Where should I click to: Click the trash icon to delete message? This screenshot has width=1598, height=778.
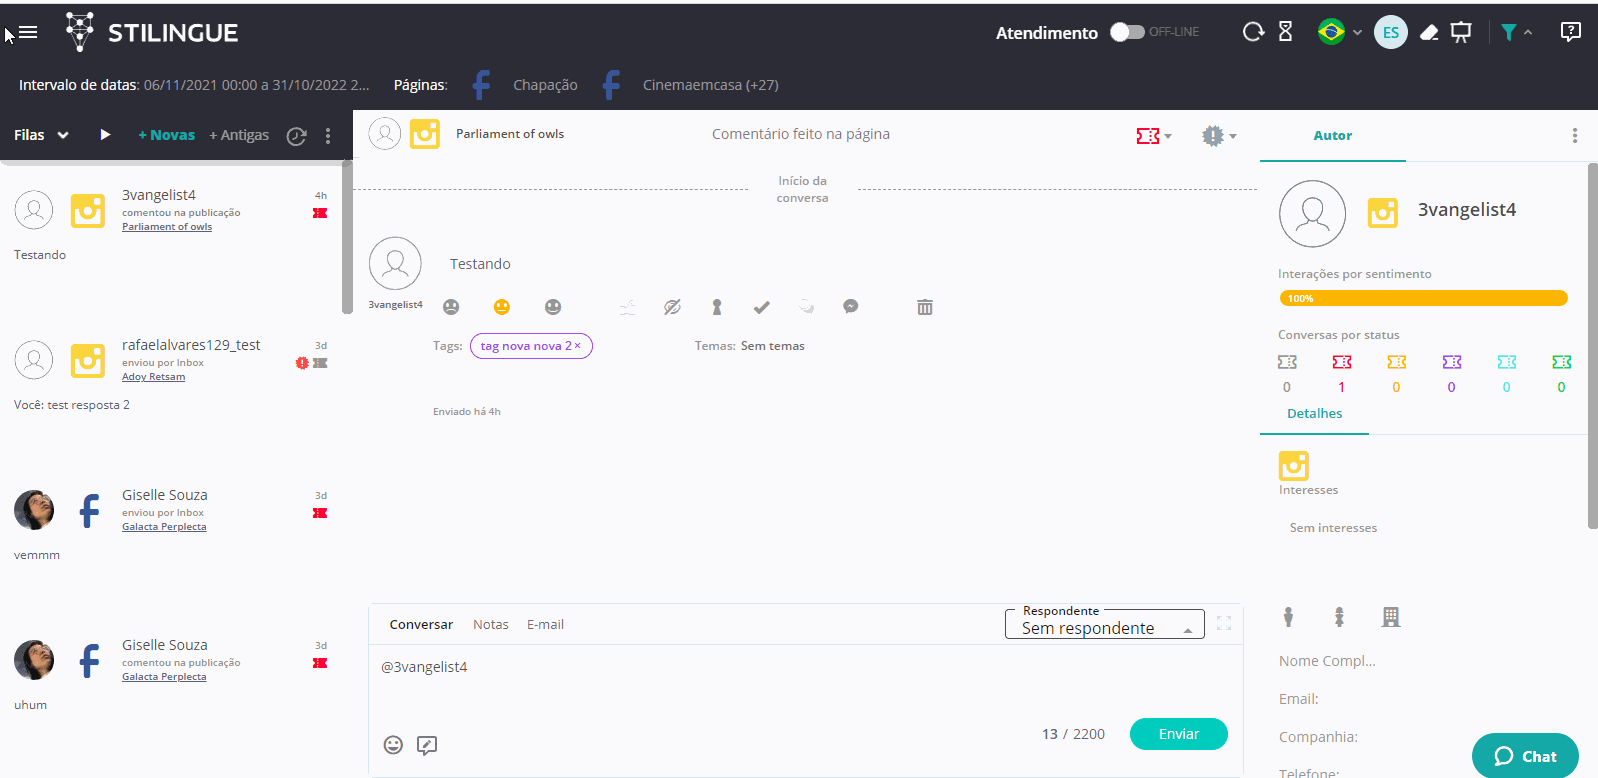point(925,307)
